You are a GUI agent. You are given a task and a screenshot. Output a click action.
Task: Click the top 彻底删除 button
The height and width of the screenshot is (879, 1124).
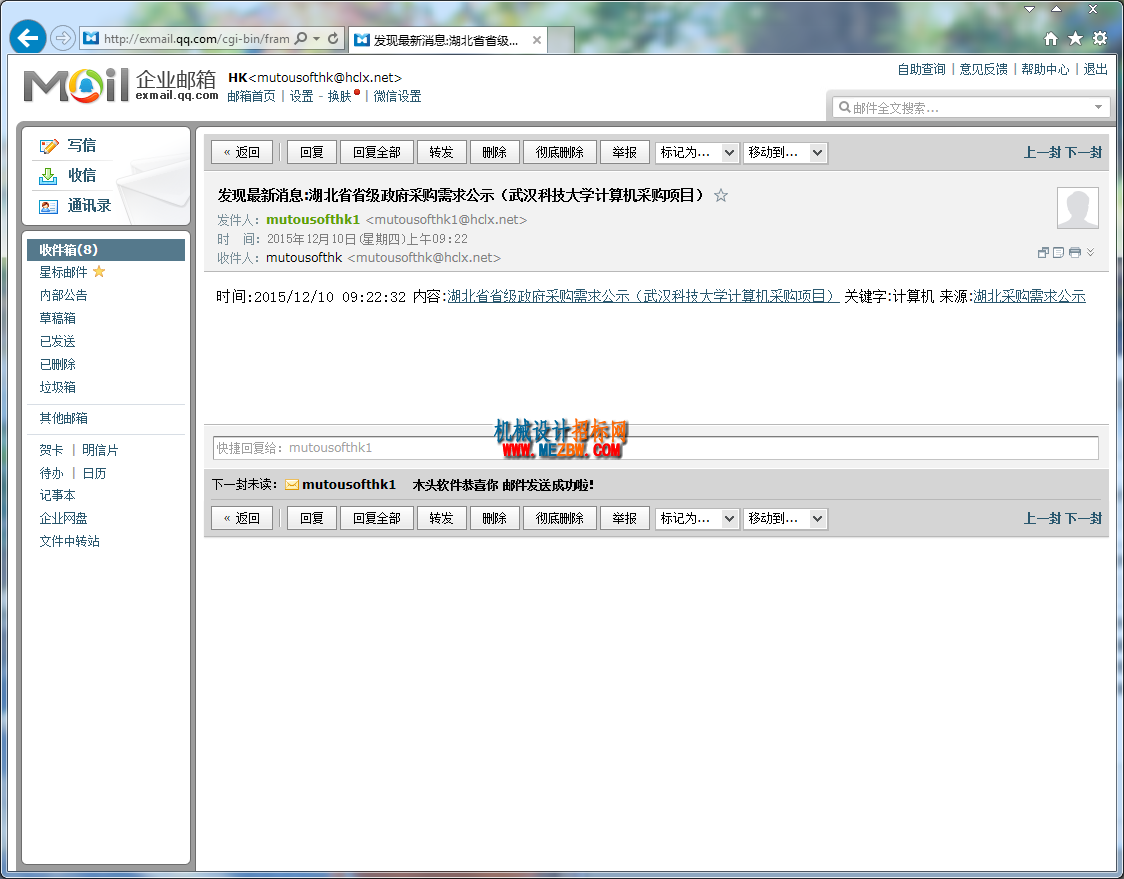click(560, 153)
